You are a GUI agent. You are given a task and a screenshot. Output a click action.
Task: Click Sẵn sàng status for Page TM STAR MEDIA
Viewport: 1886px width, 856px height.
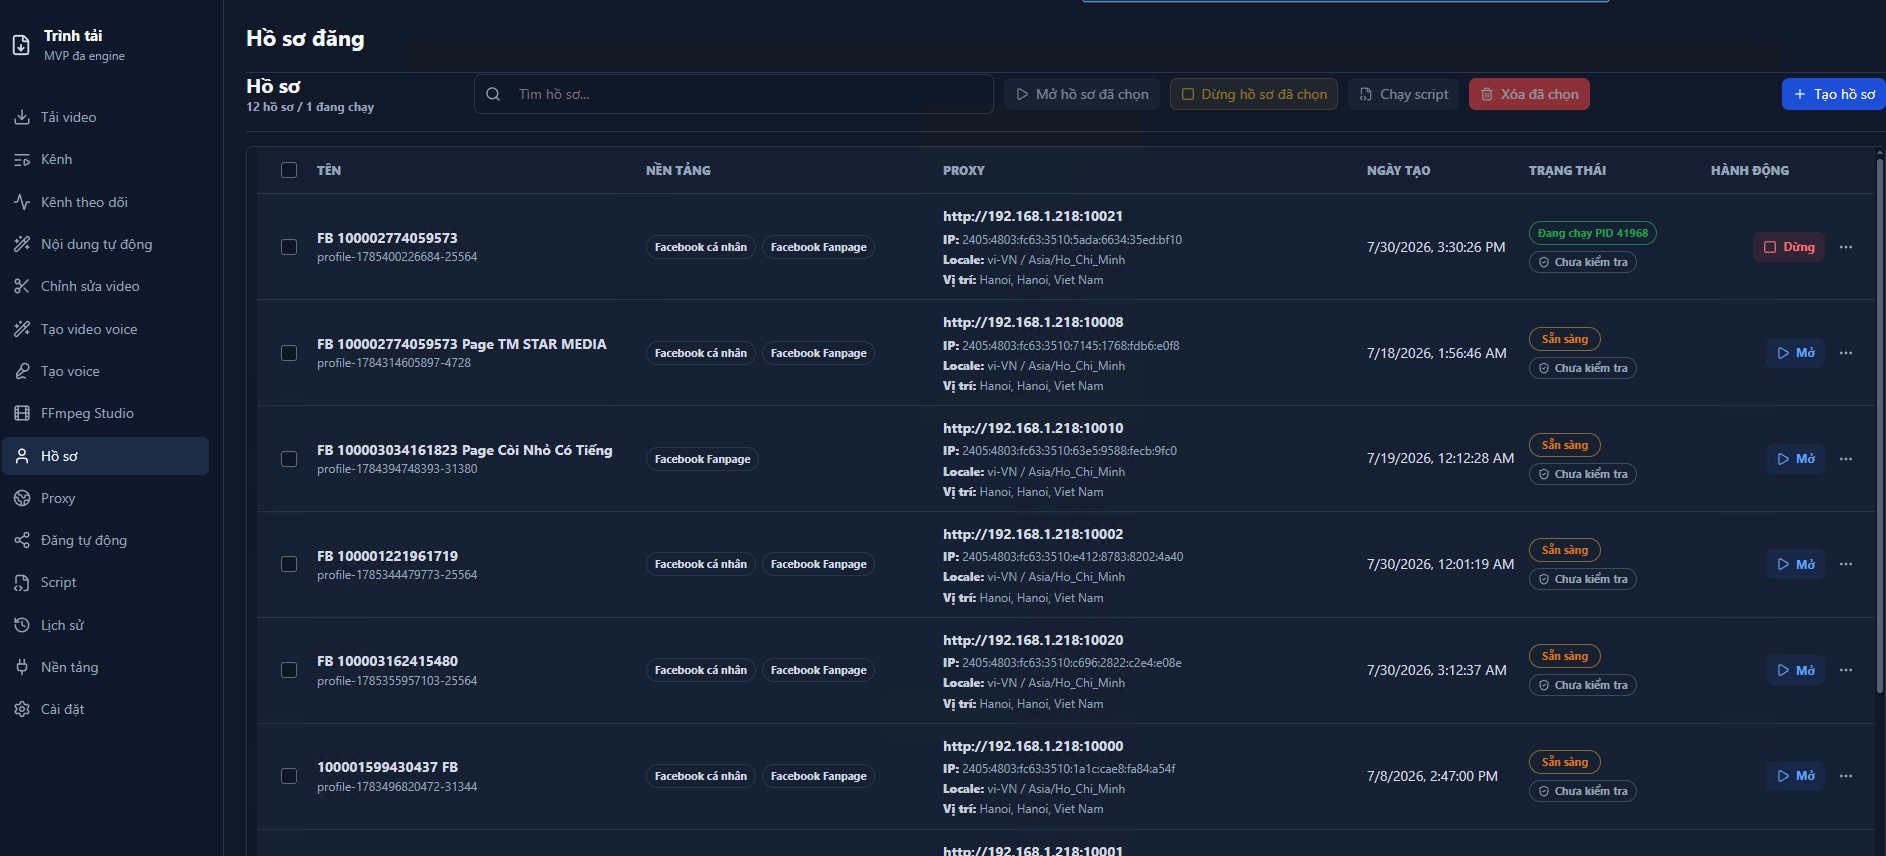(1565, 339)
